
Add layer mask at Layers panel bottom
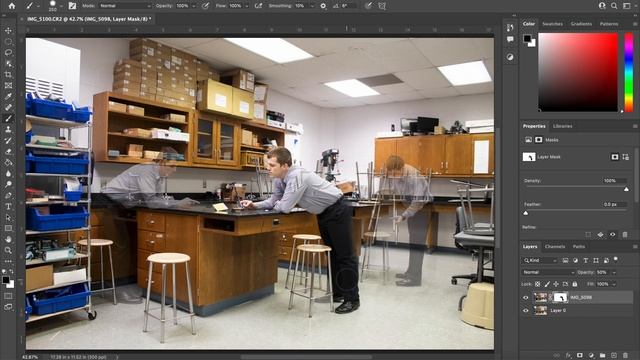click(580, 356)
